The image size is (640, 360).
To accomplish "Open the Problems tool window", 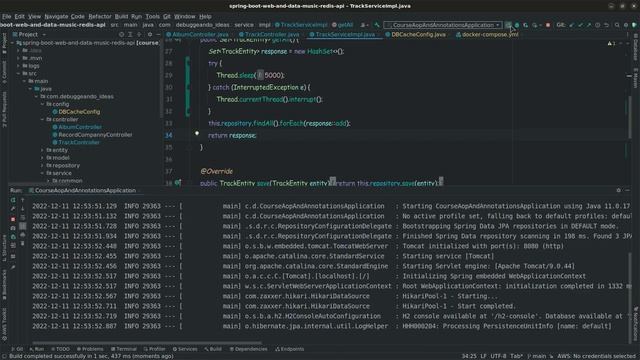I will point(90,349).
